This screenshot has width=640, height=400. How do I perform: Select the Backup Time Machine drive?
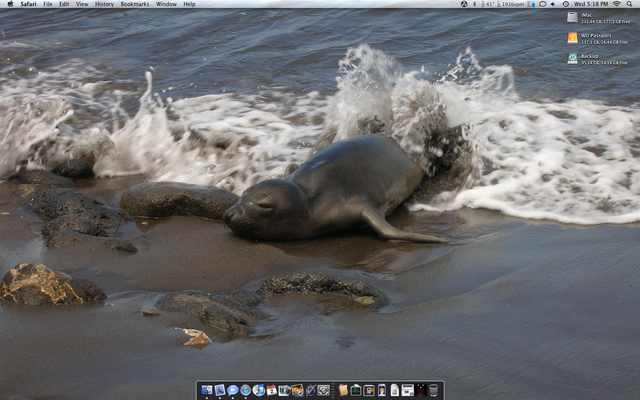[x=573, y=59]
